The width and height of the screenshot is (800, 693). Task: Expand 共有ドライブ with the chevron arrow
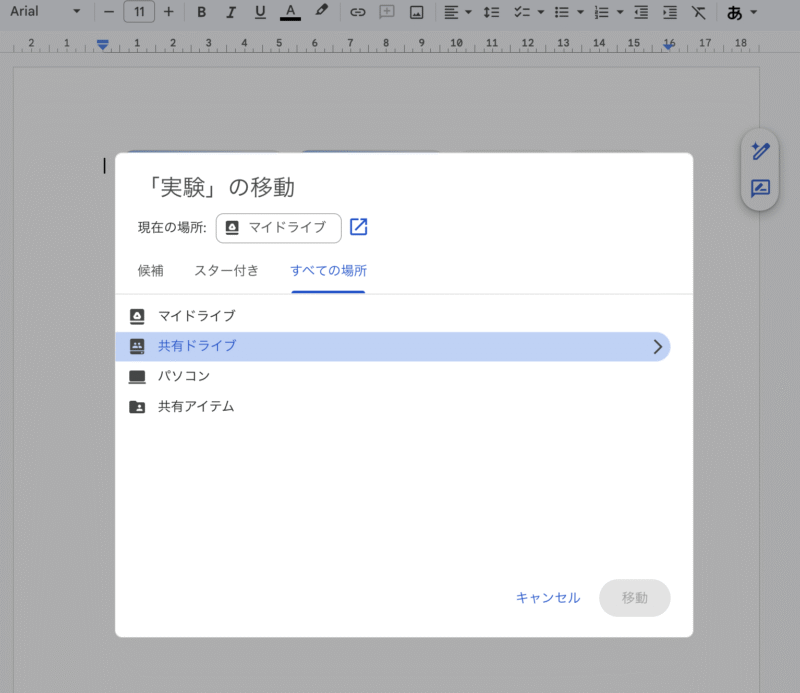657,346
